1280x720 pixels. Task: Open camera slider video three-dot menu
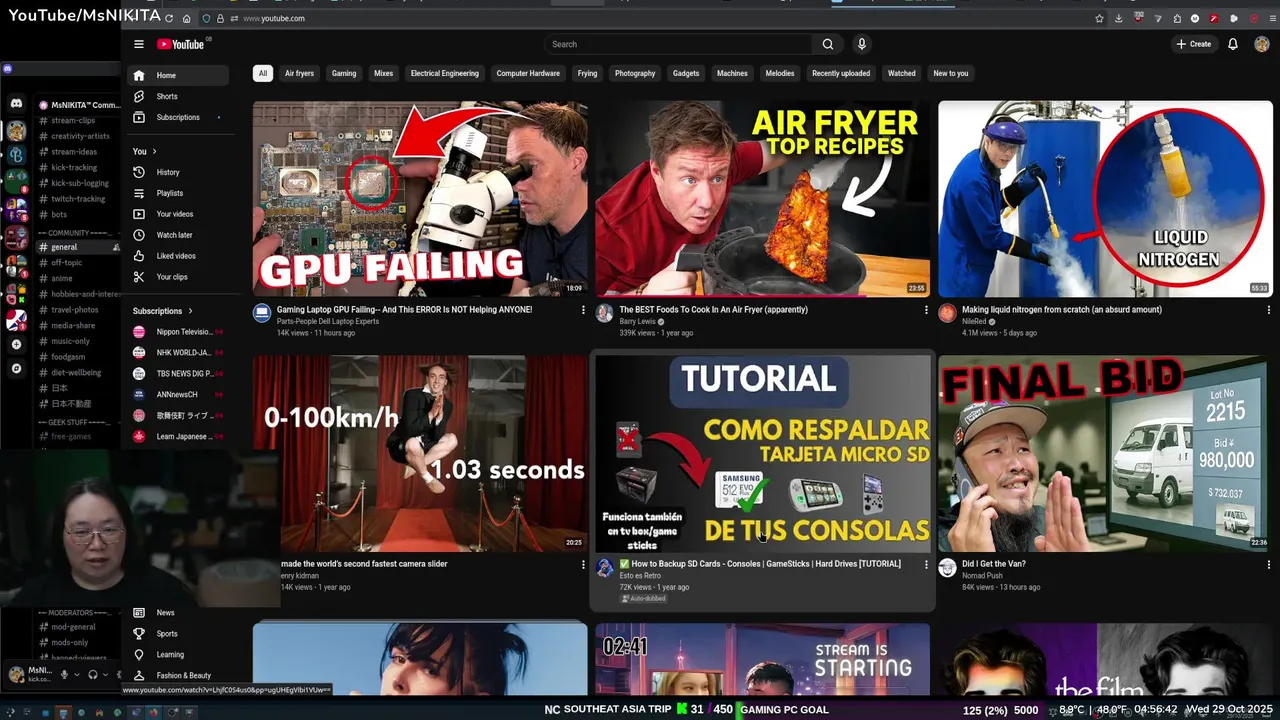tap(583, 564)
